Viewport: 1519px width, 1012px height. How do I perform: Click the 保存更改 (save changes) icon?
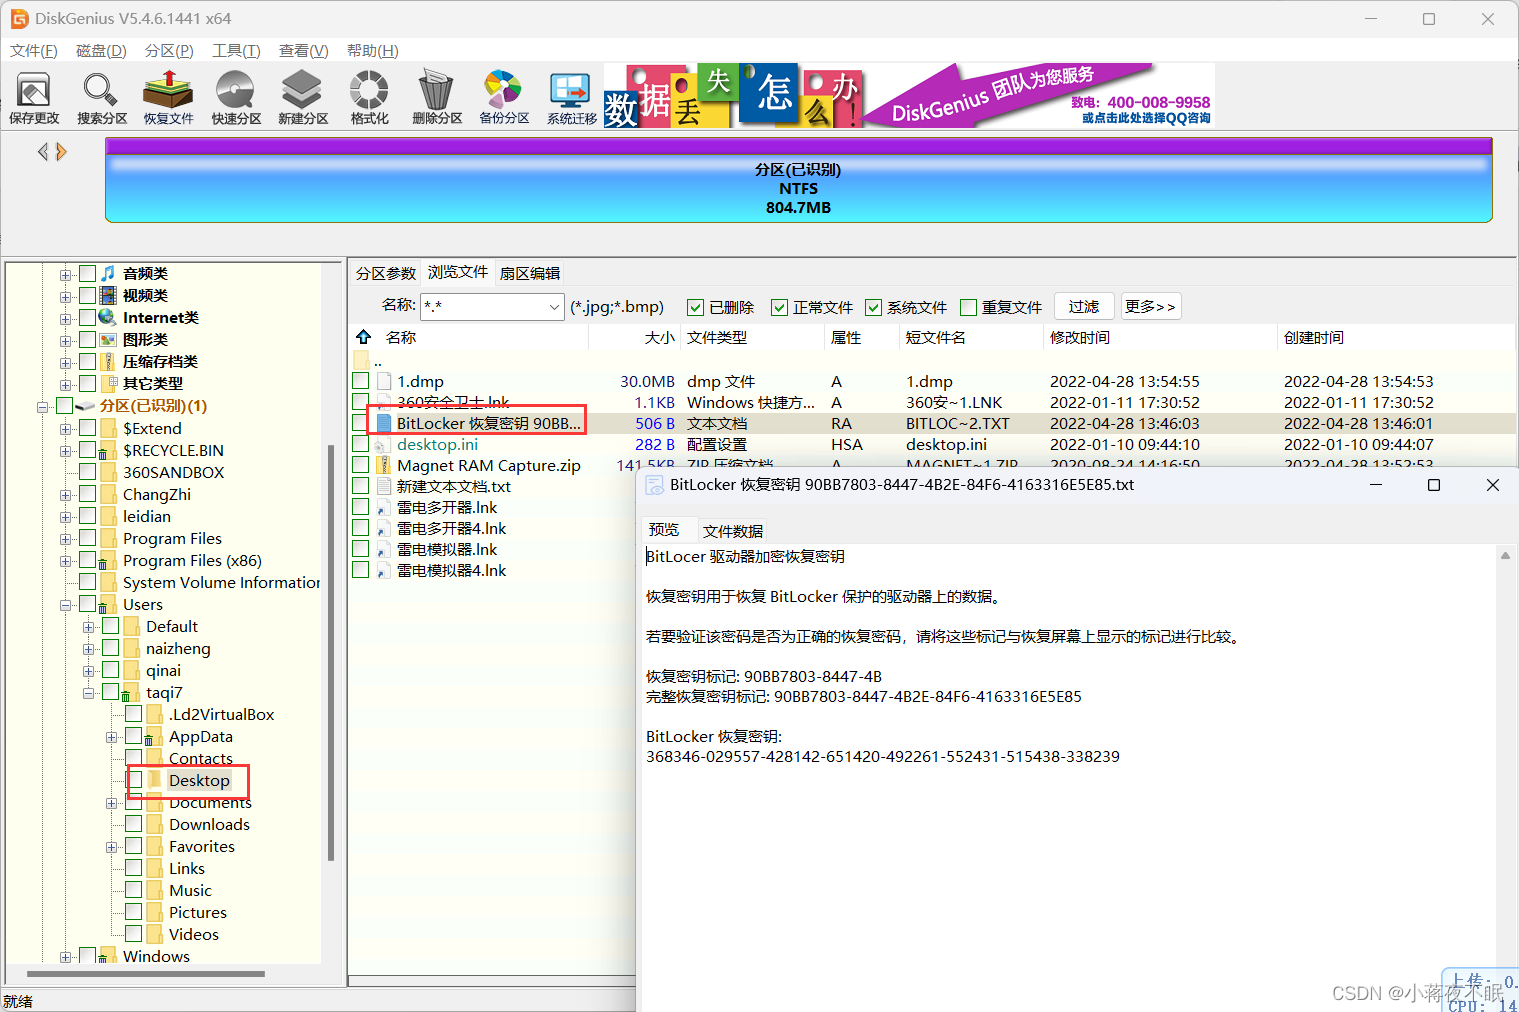pyautogui.click(x=34, y=97)
